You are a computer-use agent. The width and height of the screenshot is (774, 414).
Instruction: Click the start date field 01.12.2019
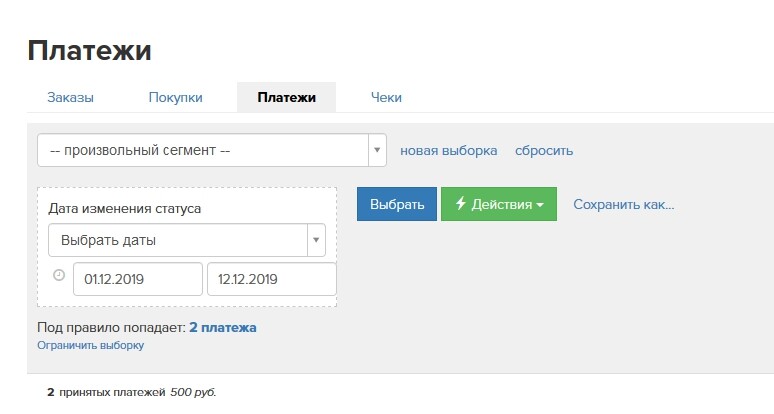coord(138,279)
